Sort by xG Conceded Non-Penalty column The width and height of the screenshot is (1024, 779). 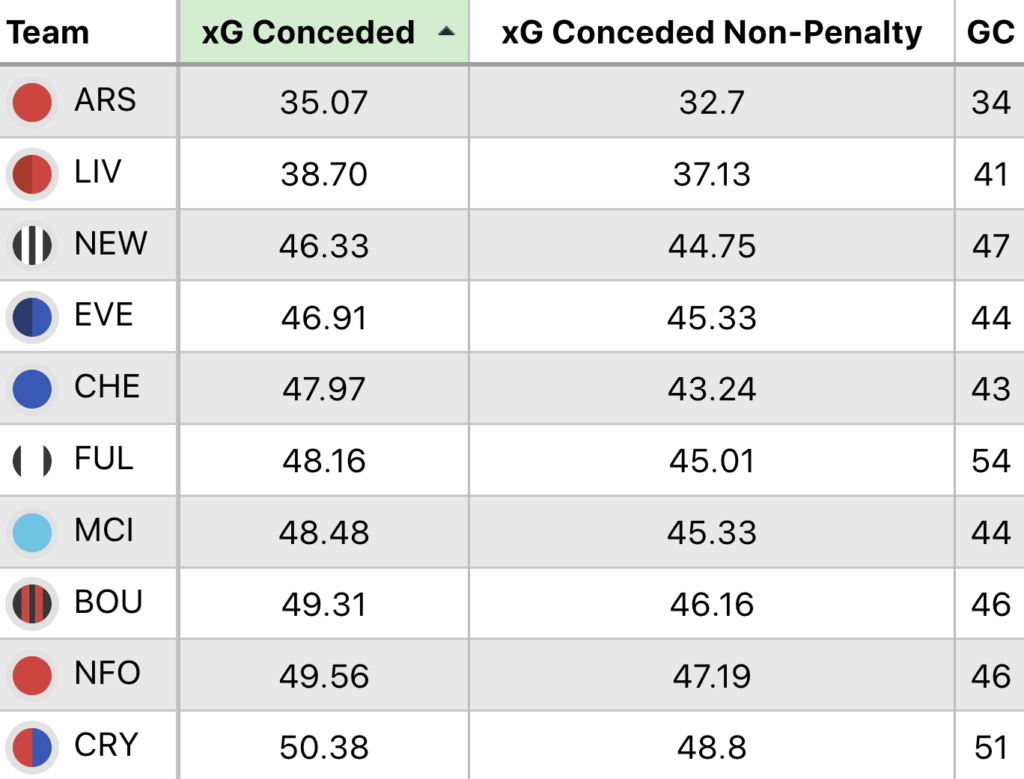711,32
